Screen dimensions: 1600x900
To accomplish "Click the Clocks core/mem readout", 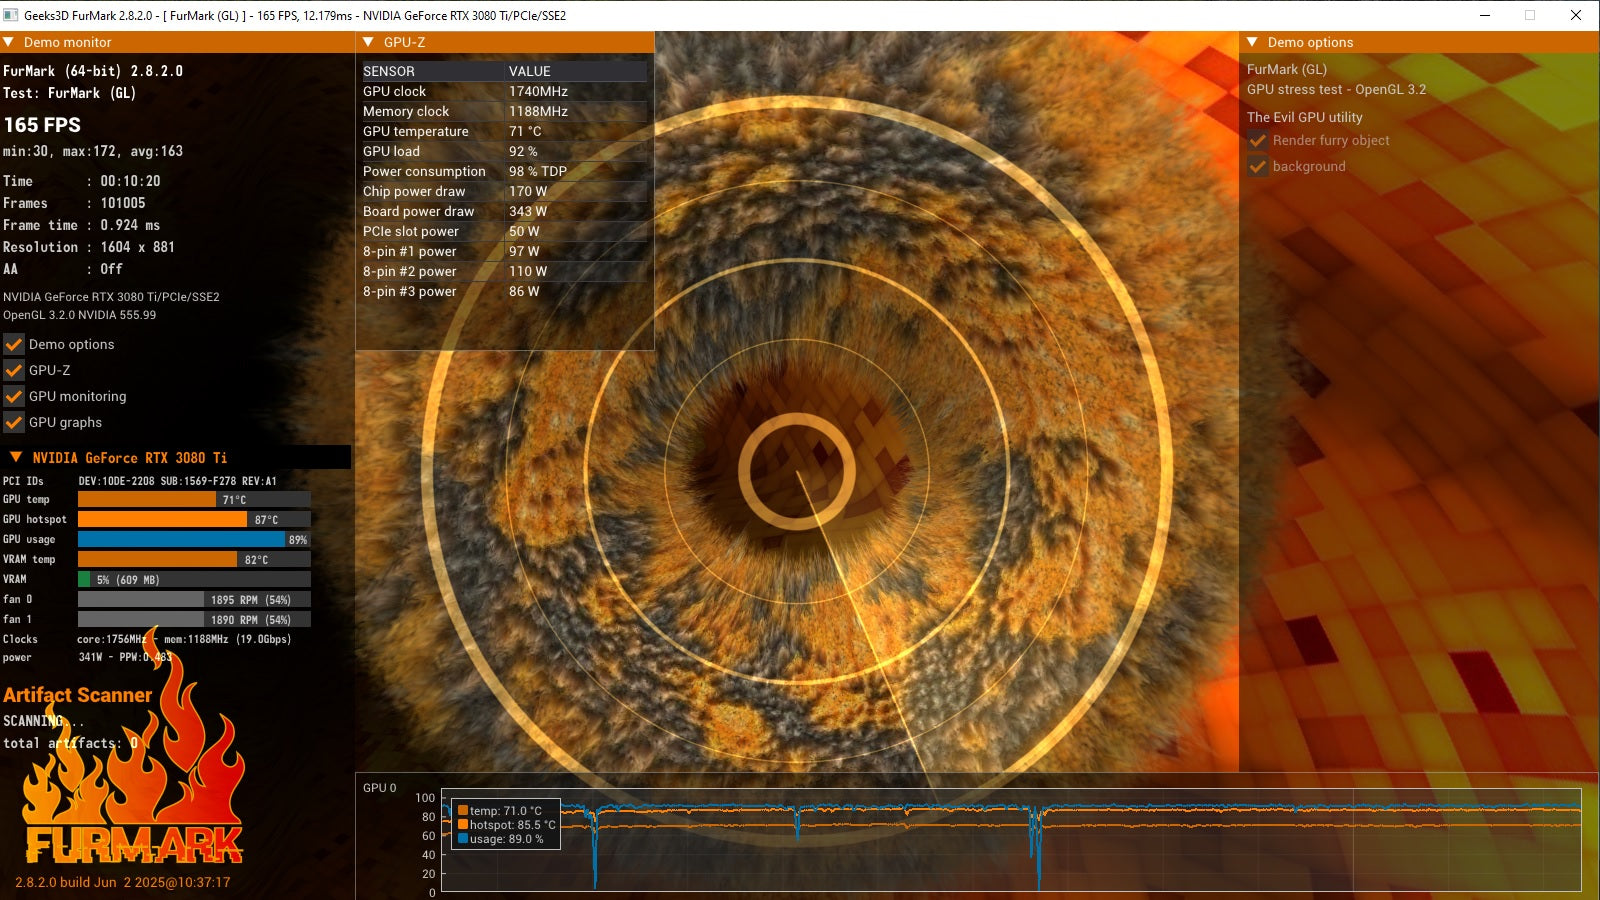I will (147, 639).
